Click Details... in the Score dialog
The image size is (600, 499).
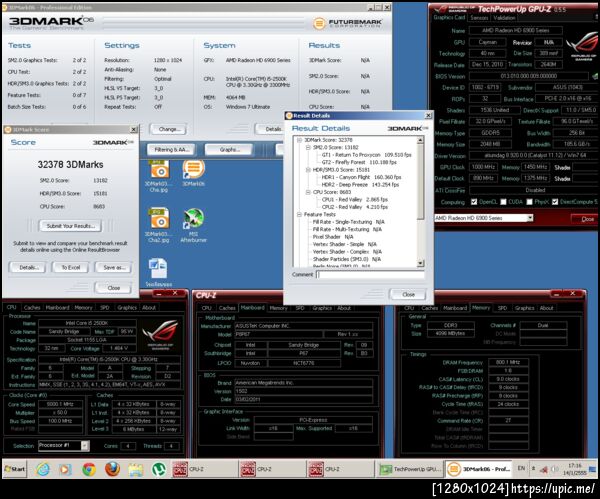28,267
